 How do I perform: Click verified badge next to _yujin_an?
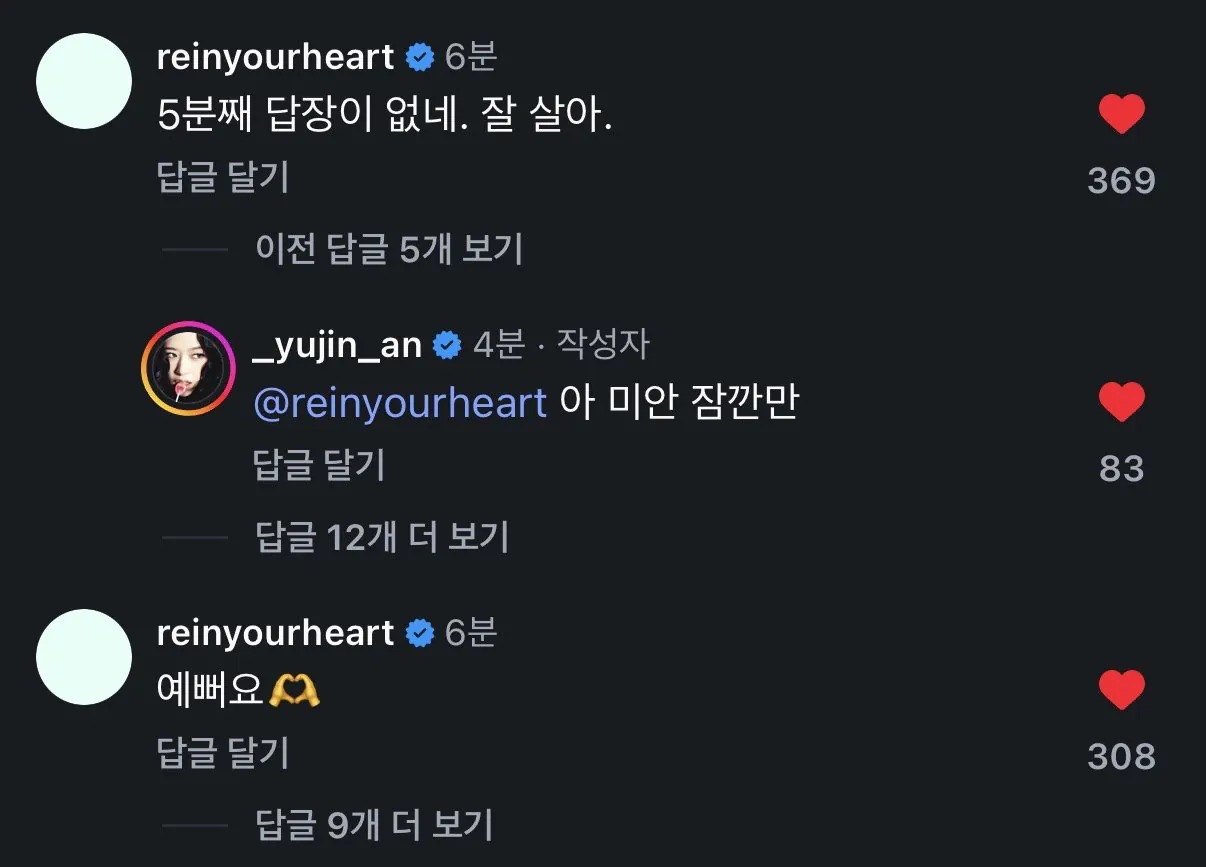(x=447, y=346)
